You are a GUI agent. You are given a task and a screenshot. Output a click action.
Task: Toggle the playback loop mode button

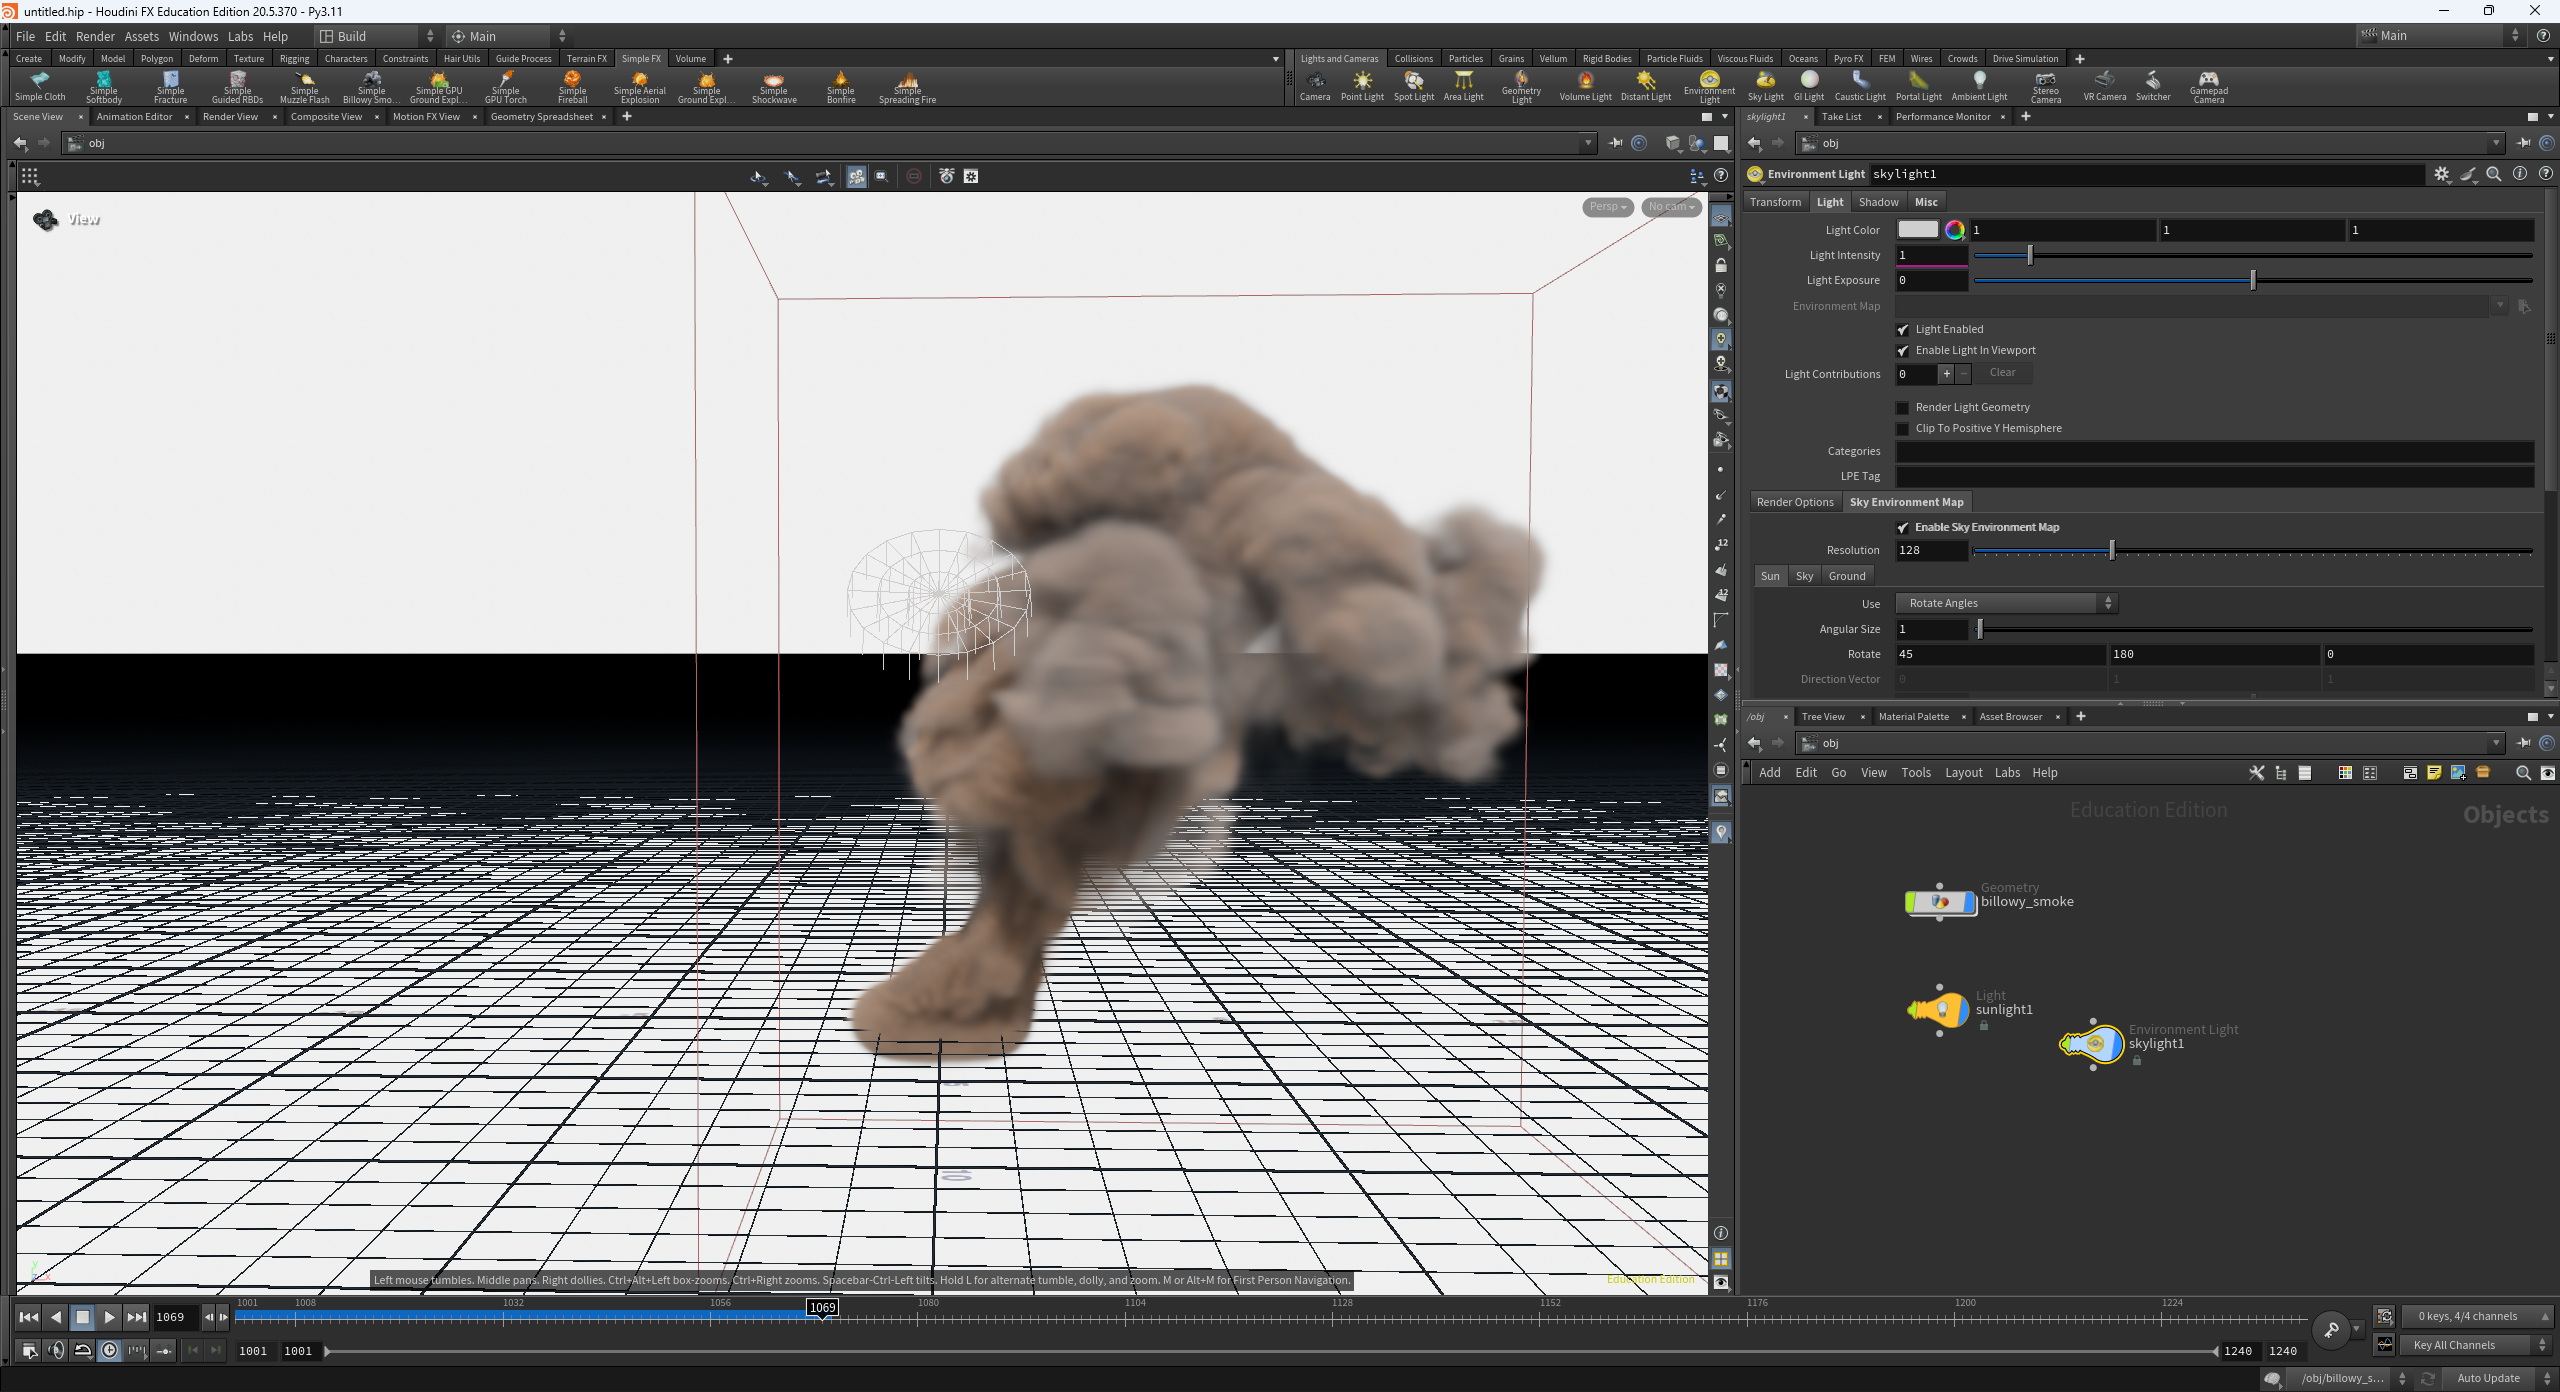click(x=83, y=1351)
